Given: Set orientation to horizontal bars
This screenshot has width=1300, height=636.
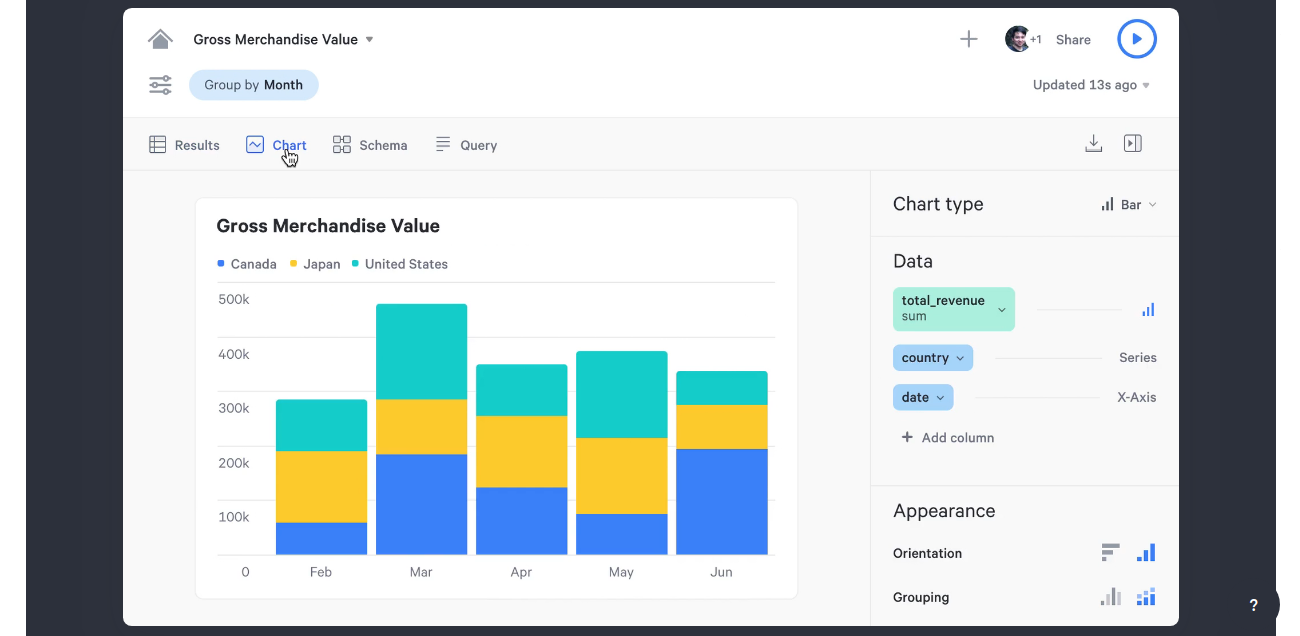Looking at the screenshot, I should (x=1110, y=553).
